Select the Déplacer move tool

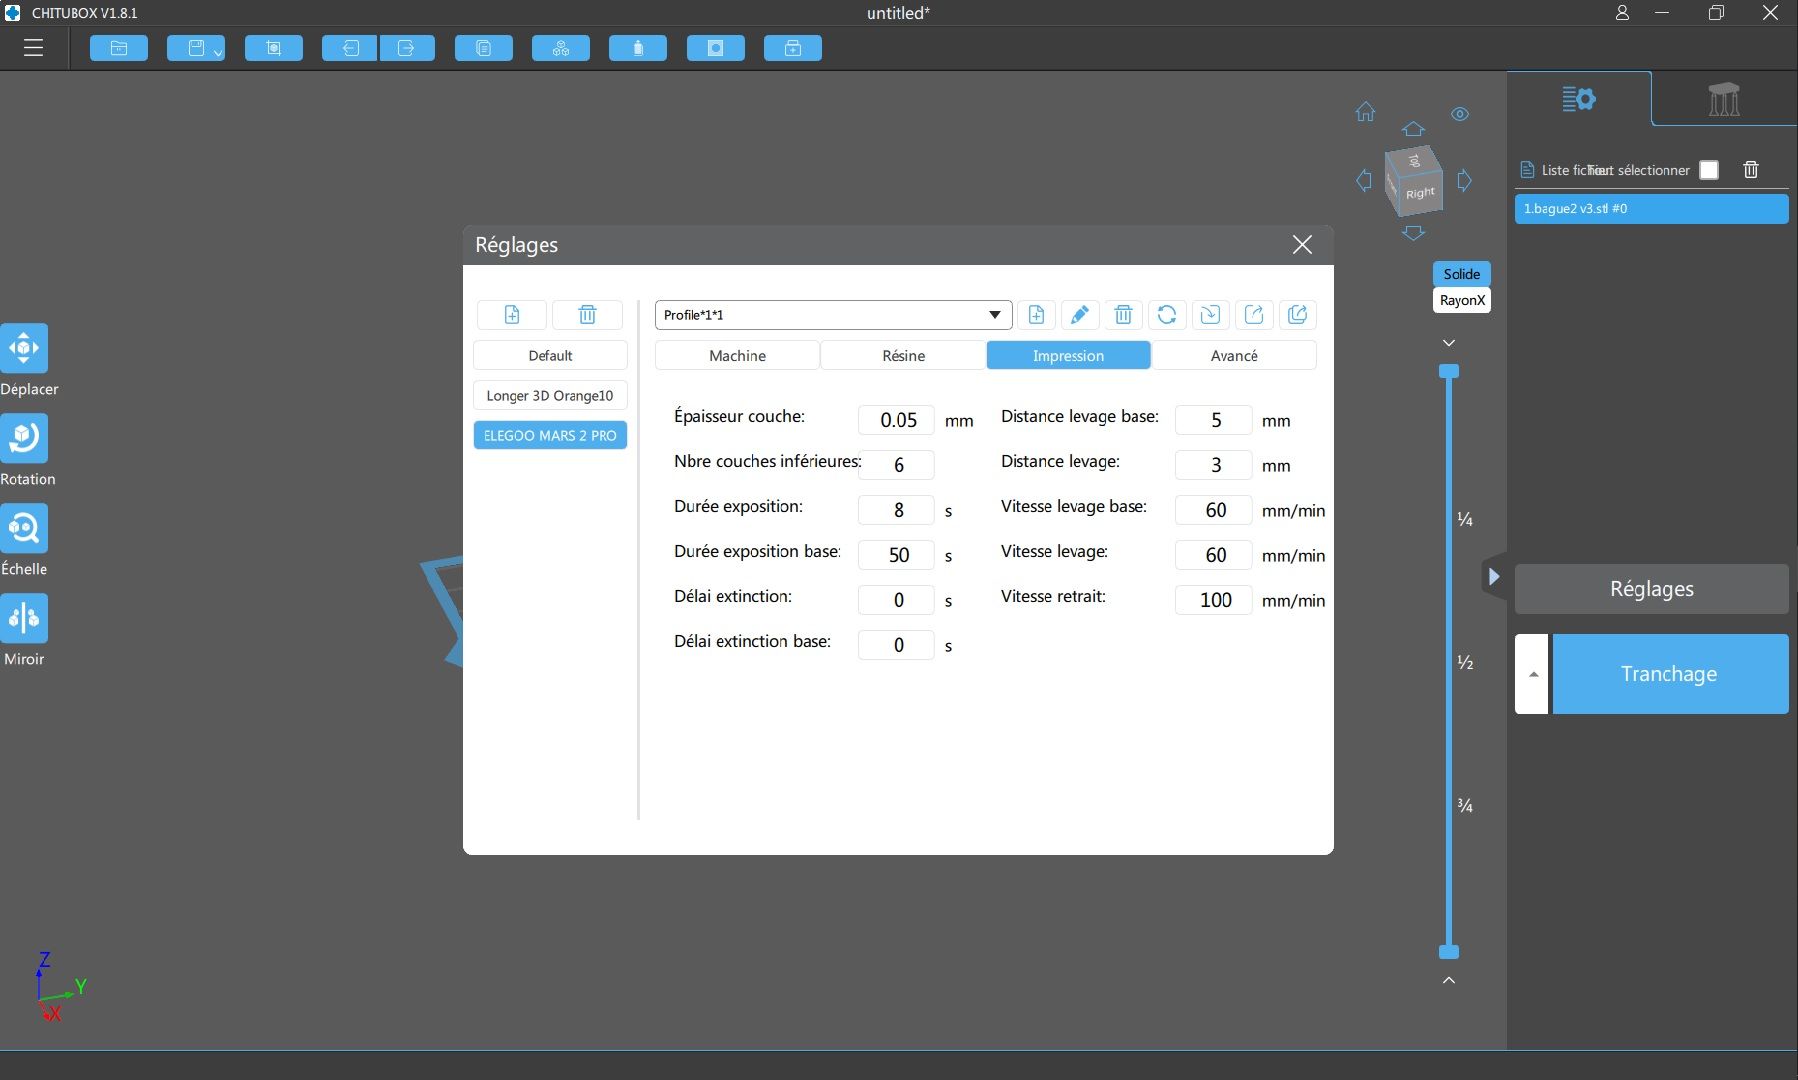pos(24,348)
